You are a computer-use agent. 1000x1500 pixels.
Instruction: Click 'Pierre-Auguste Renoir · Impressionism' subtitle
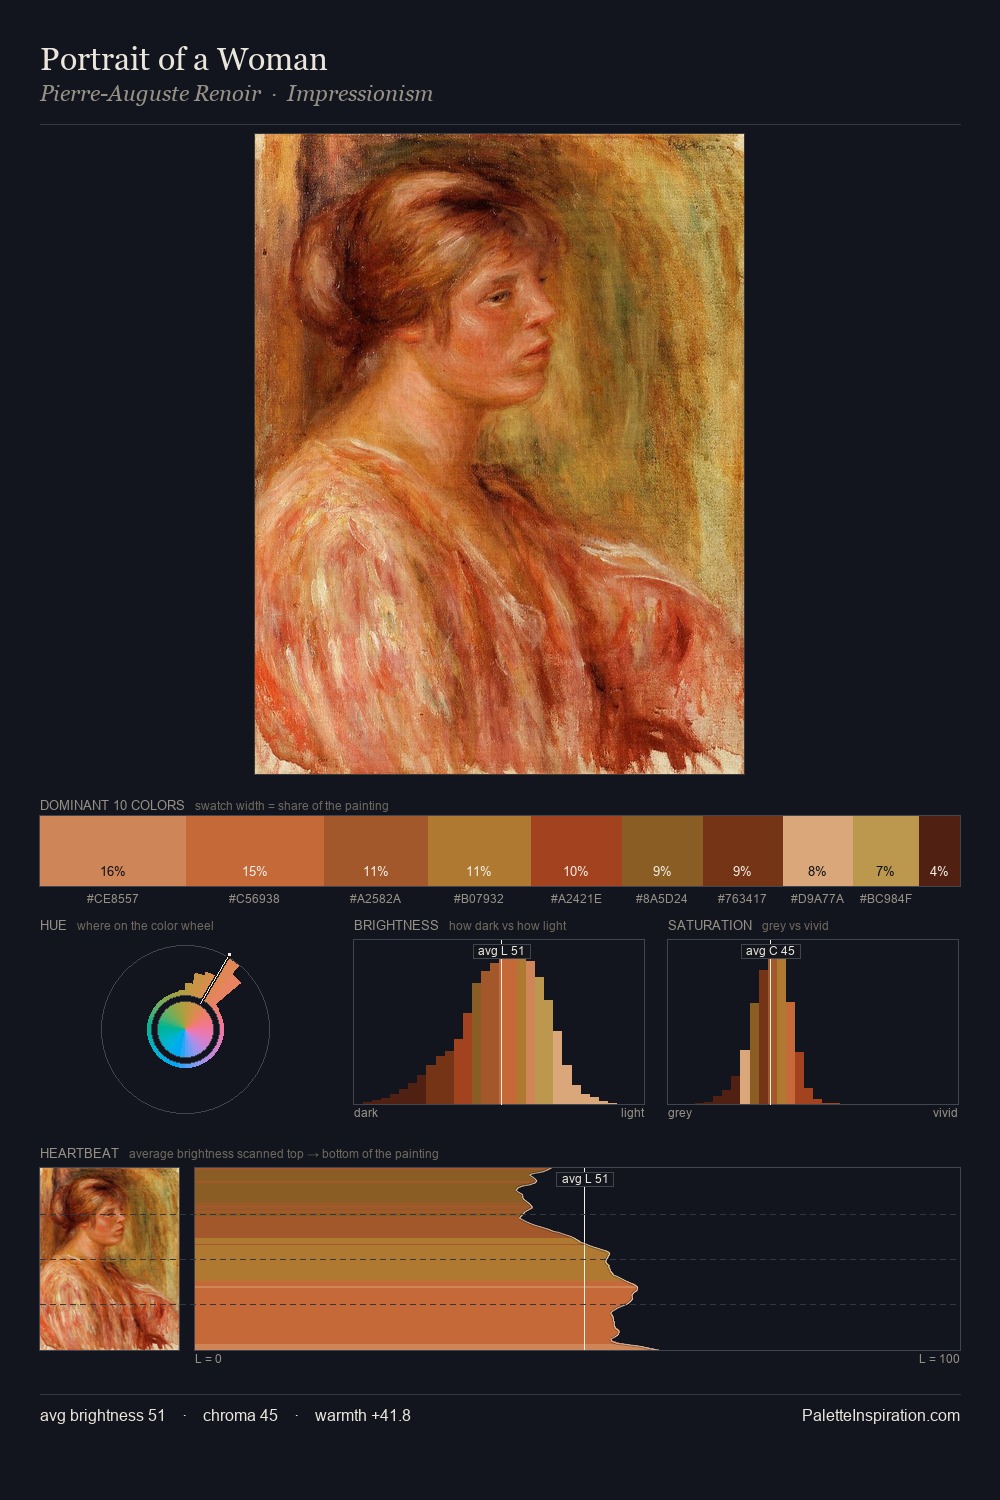point(237,94)
